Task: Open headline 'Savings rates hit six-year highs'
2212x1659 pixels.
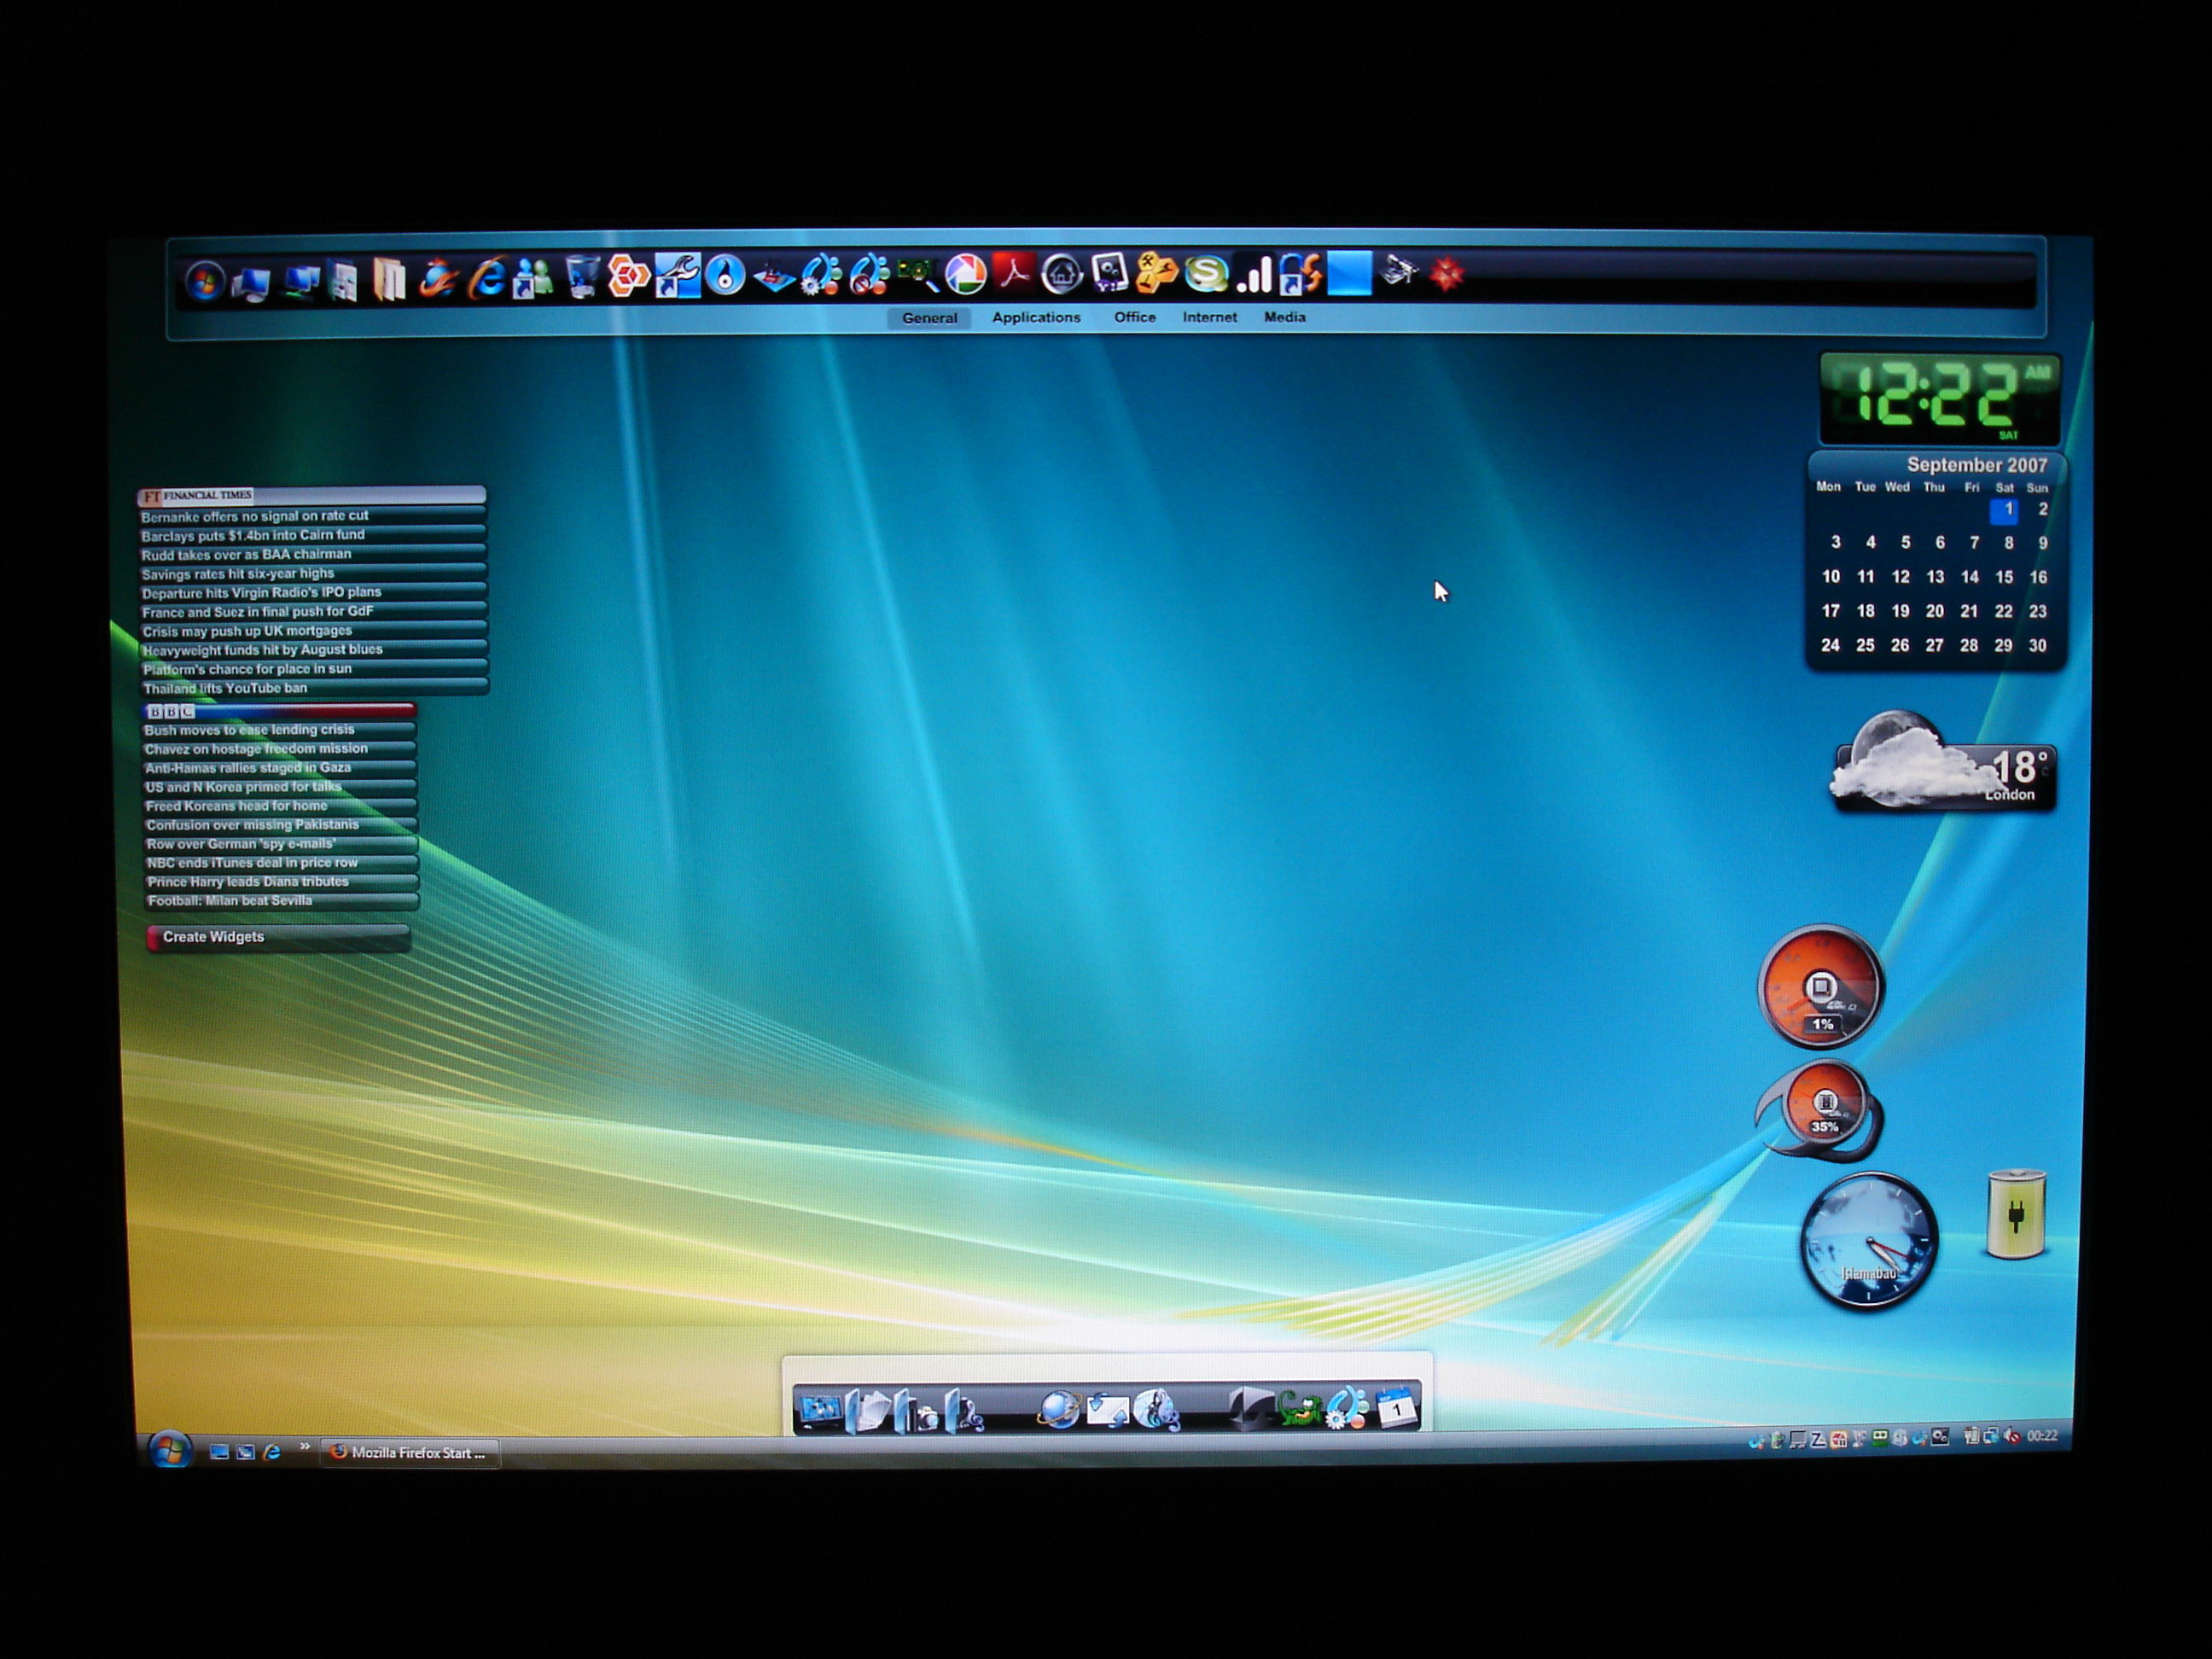Action: [313, 574]
